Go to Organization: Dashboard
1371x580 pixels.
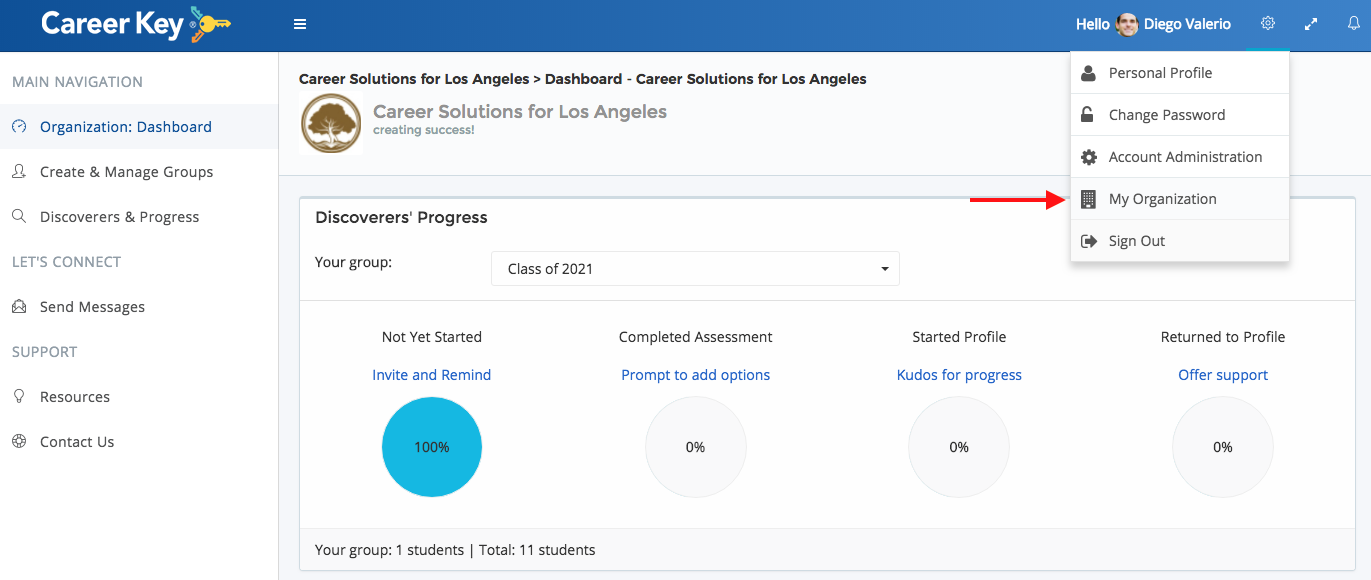pyautogui.click(x=139, y=127)
